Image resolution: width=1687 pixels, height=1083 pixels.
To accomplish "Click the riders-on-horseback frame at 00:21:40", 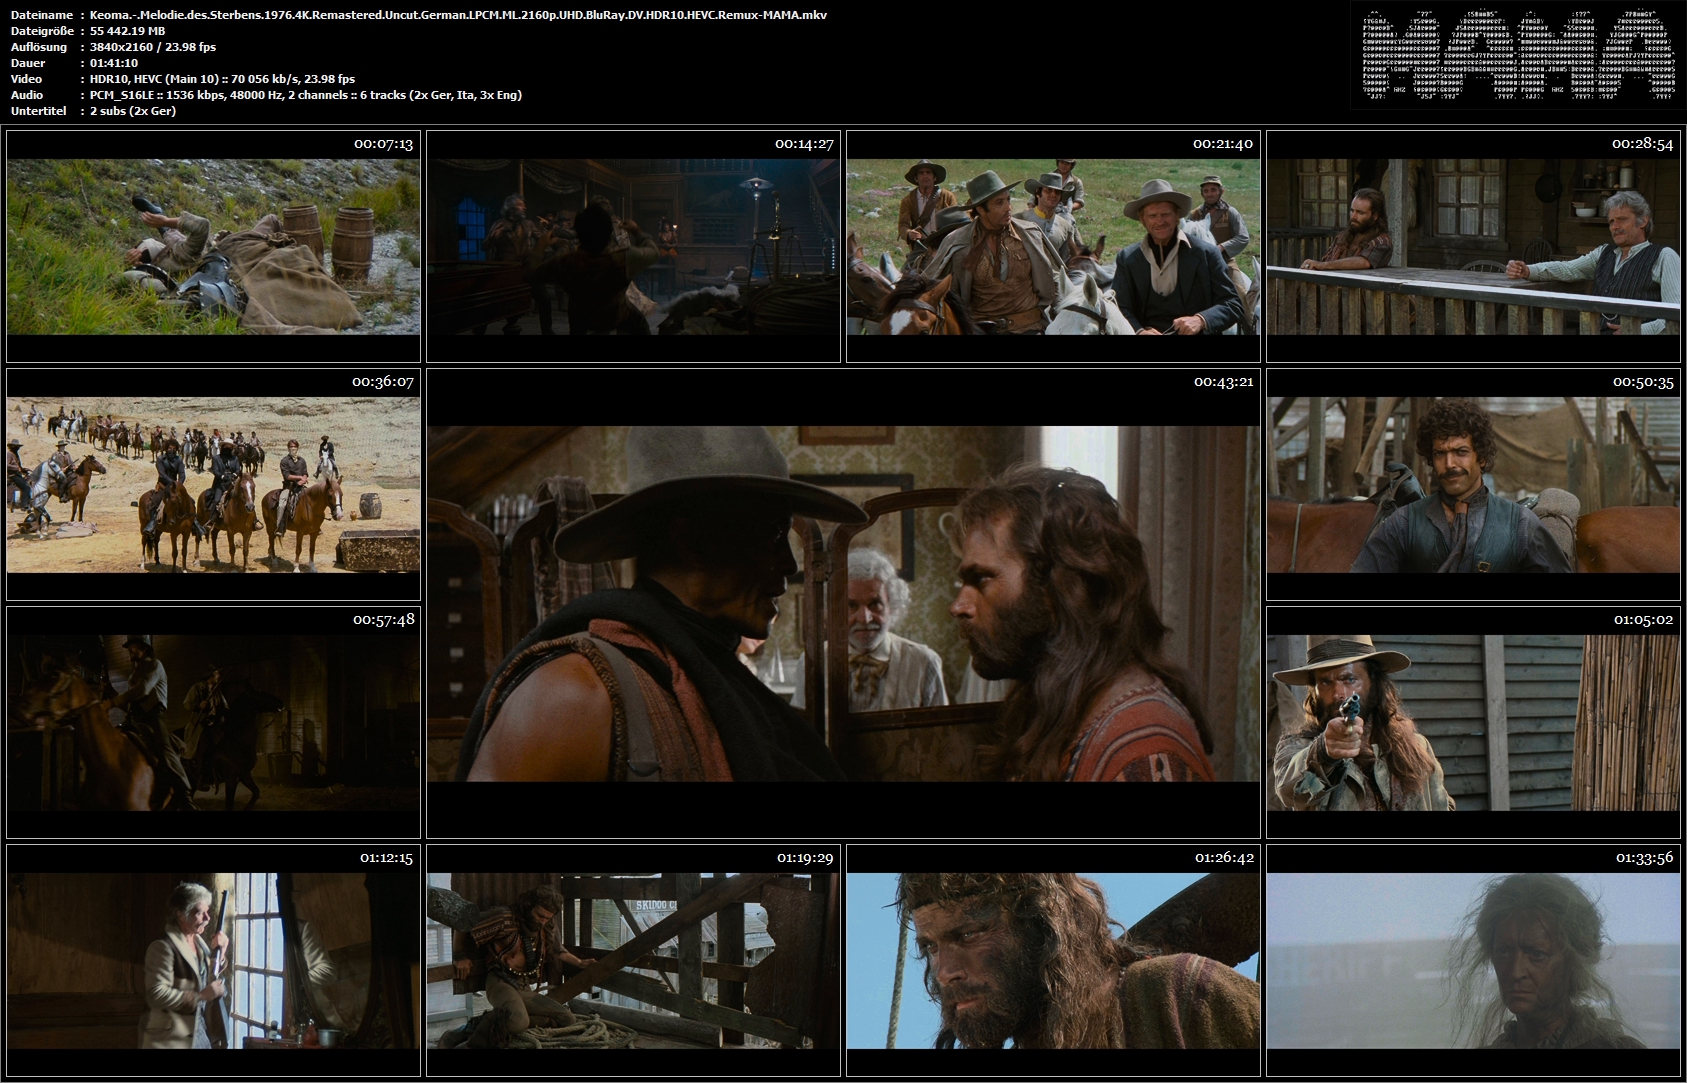I will pos(1053,246).
